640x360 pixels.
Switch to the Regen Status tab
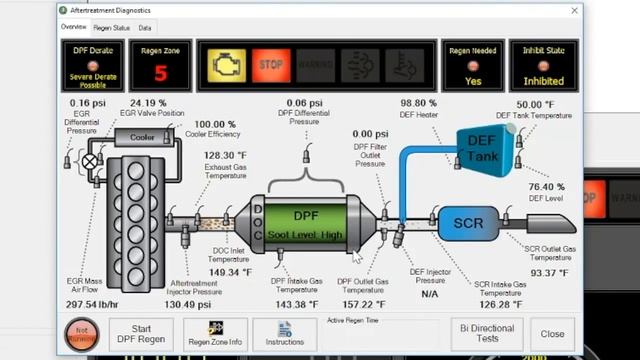tap(111, 28)
